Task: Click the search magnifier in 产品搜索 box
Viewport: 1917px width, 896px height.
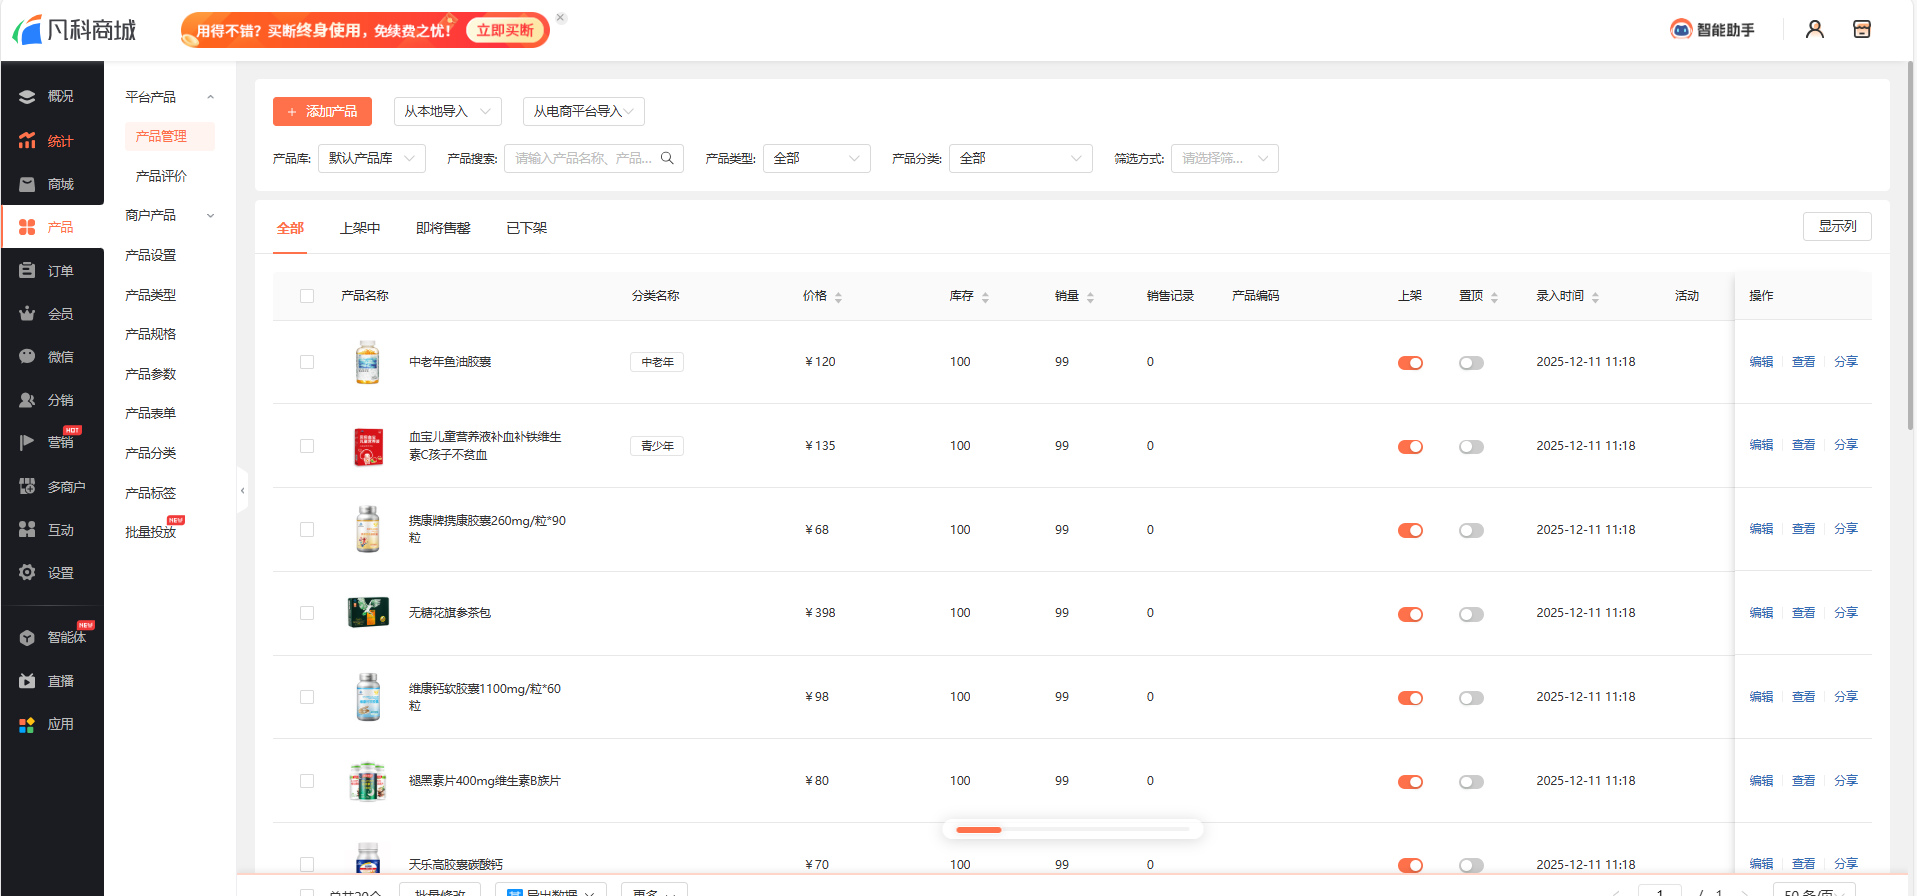Action: 667,158
